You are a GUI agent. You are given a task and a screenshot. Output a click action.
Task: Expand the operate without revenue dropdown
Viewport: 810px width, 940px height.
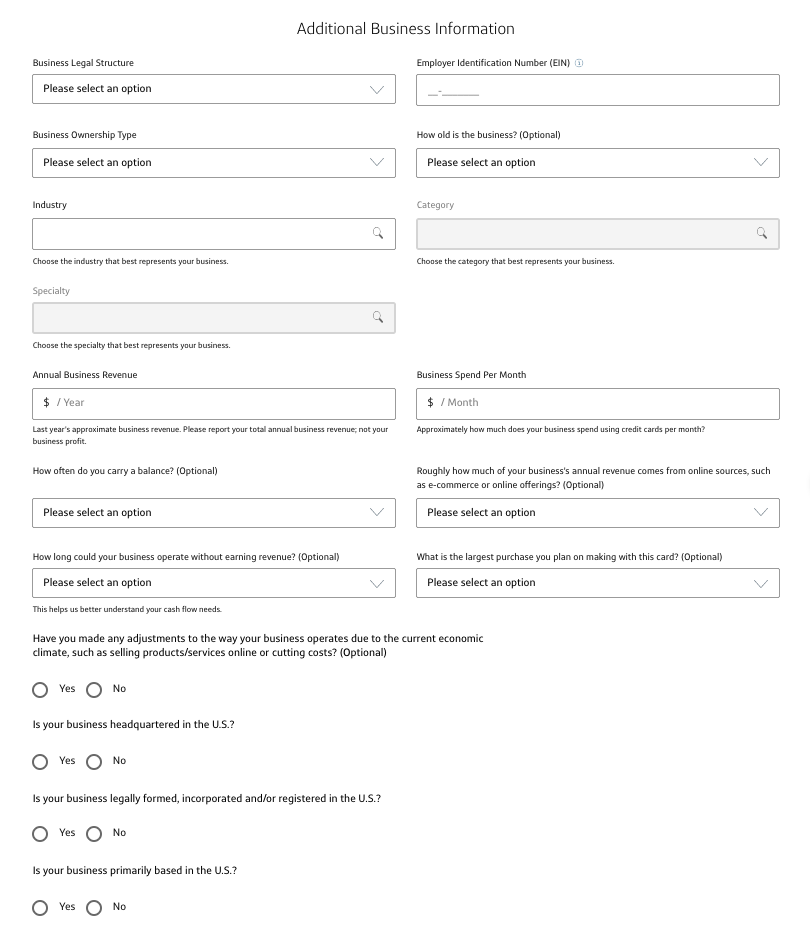point(213,583)
